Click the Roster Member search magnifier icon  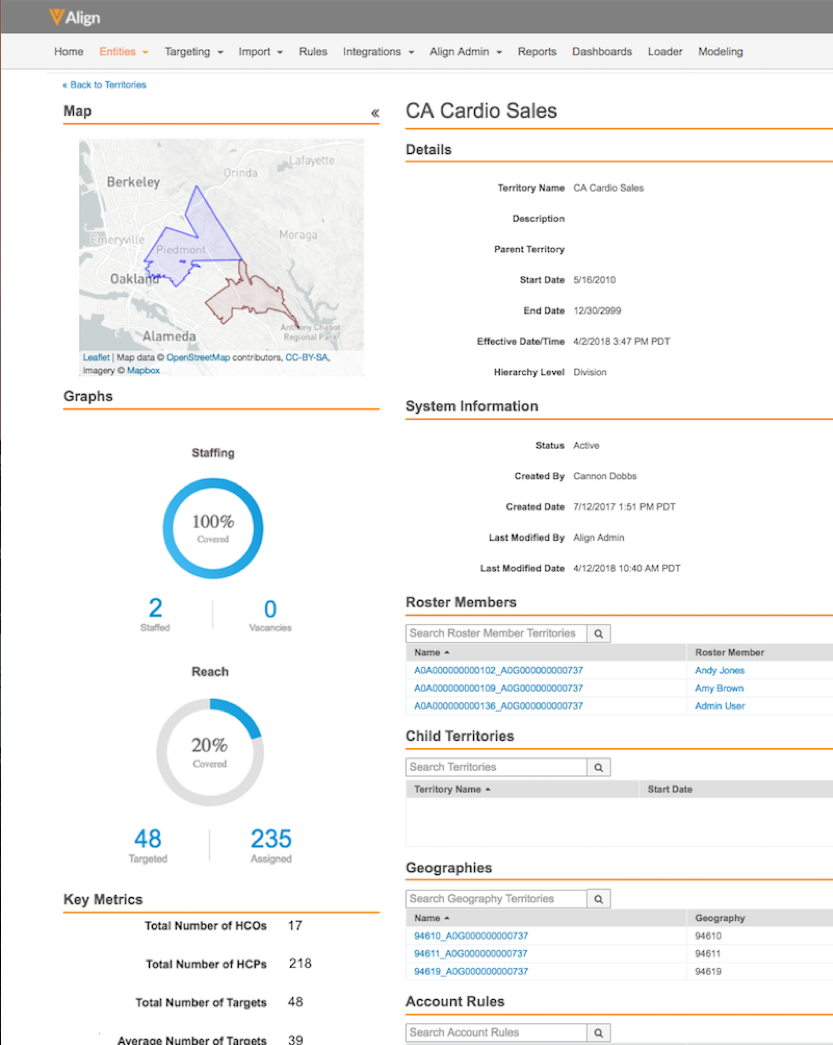(x=598, y=634)
